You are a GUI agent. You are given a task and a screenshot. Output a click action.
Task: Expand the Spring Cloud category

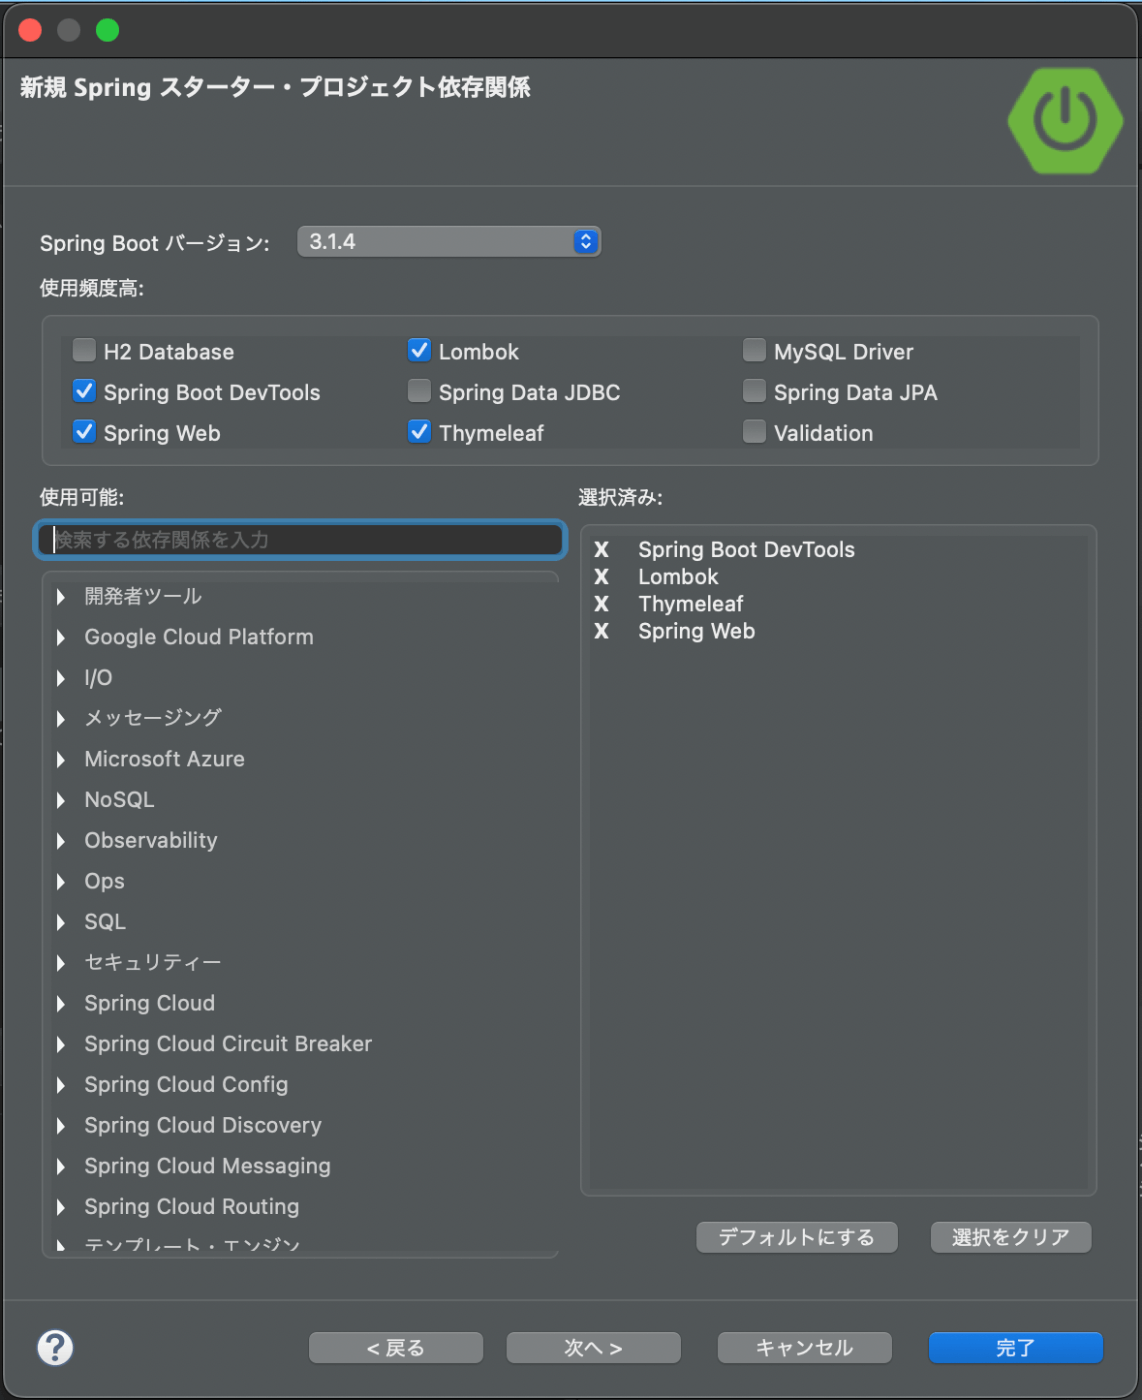(61, 1004)
